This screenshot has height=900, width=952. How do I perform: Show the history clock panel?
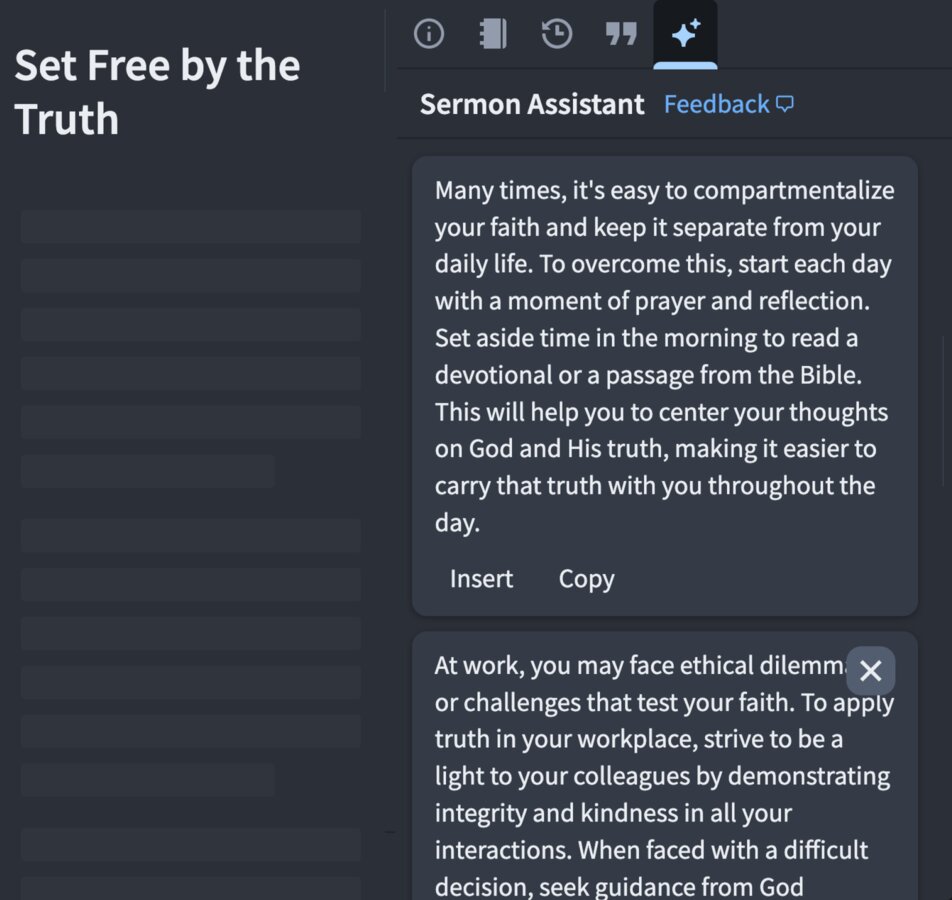[557, 33]
